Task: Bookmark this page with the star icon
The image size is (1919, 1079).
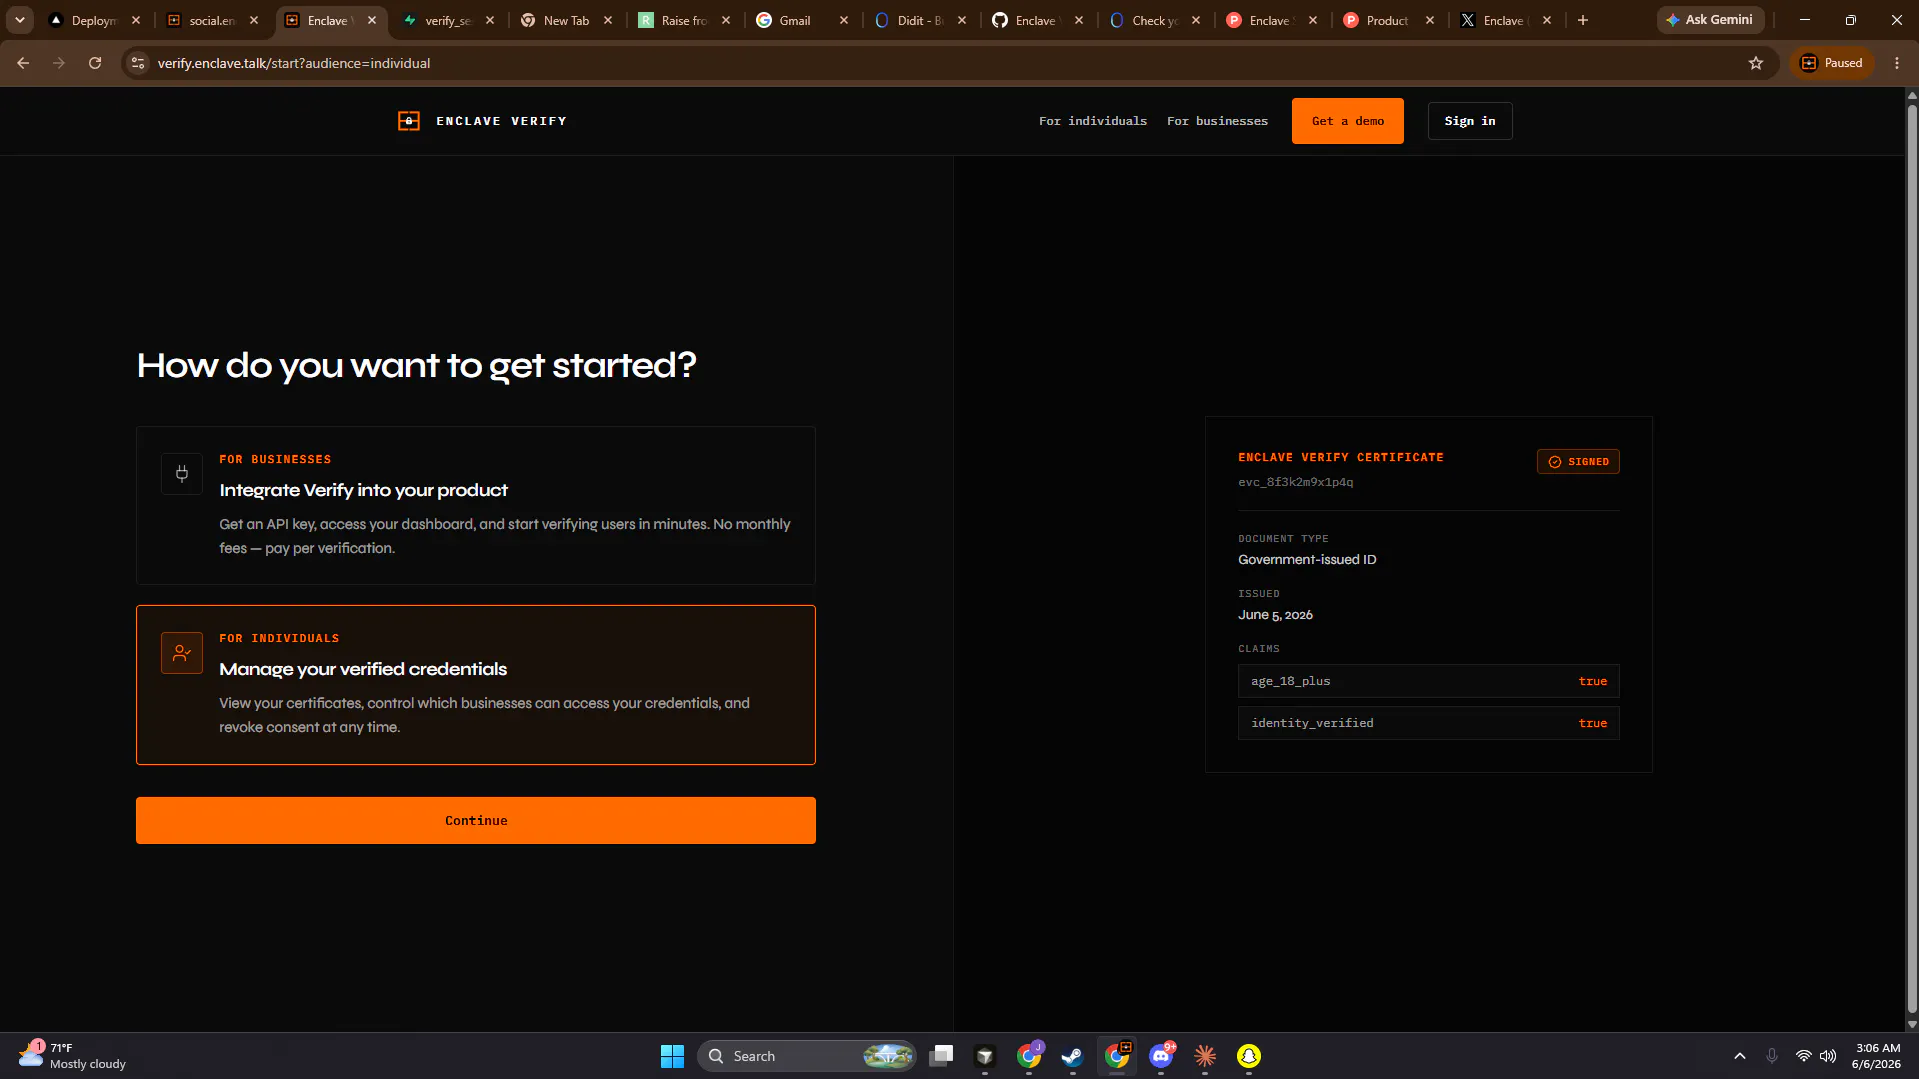Action: pyautogui.click(x=1756, y=63)
